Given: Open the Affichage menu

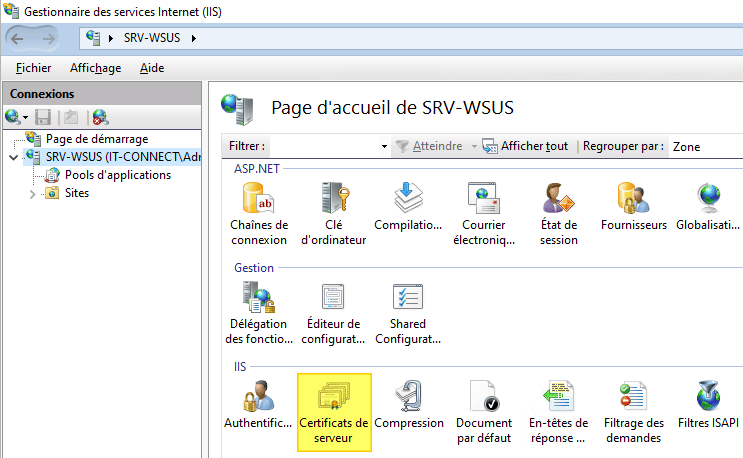Looking at the screenshot, I should 95,68.
